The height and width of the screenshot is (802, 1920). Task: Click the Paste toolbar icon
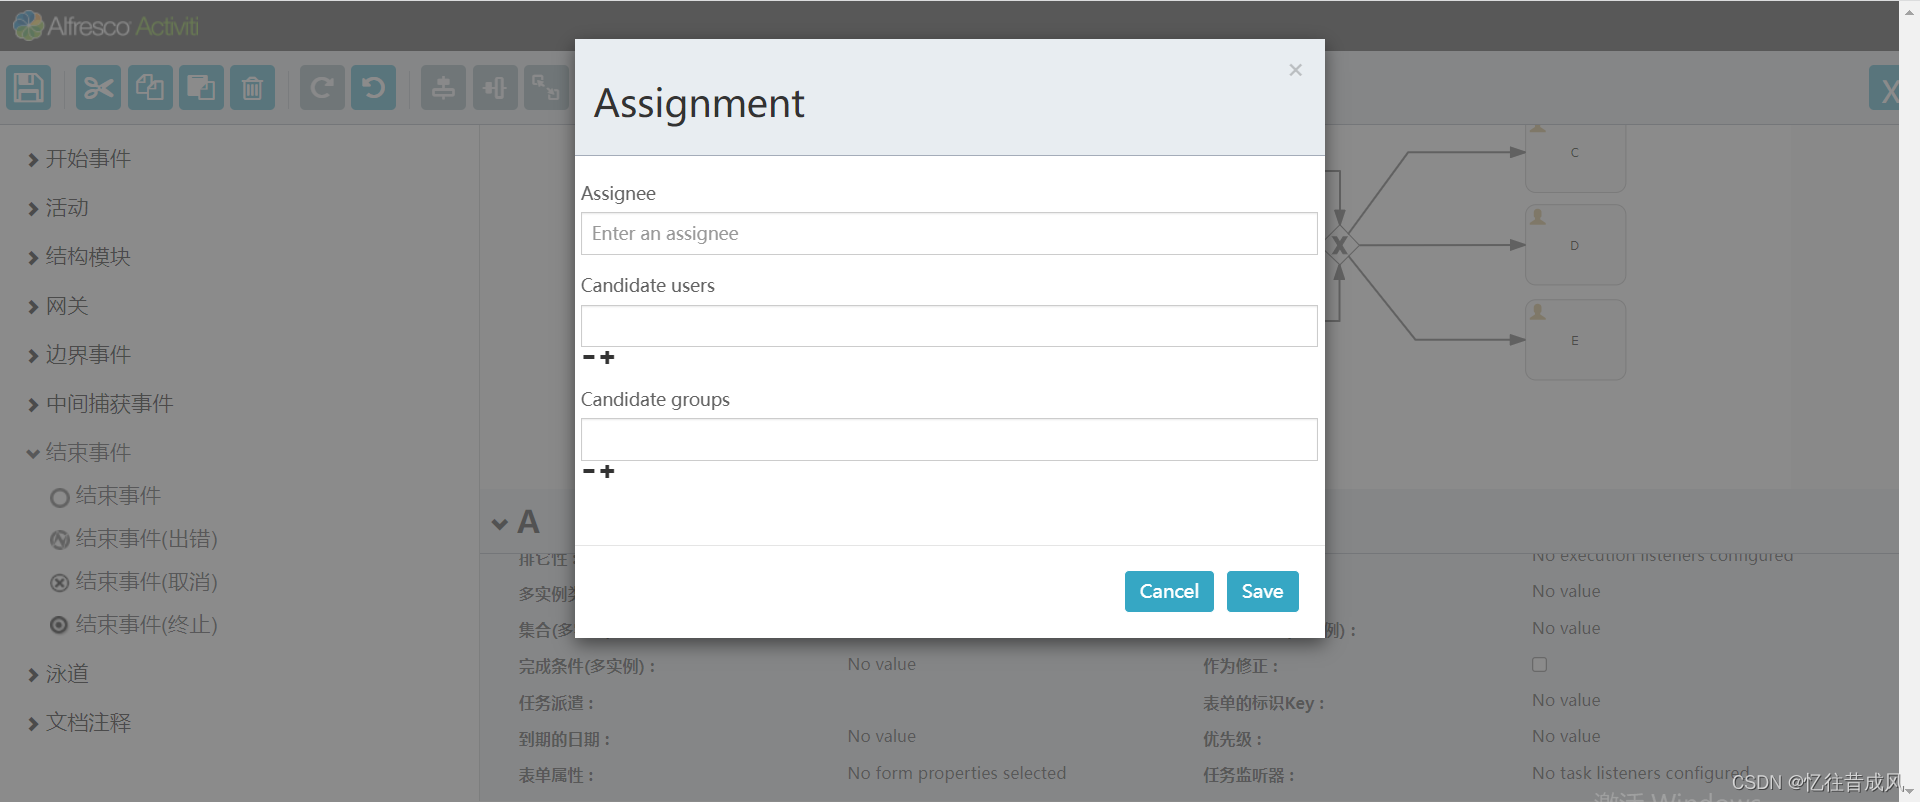pyautogui.click(x=201, y=88)
